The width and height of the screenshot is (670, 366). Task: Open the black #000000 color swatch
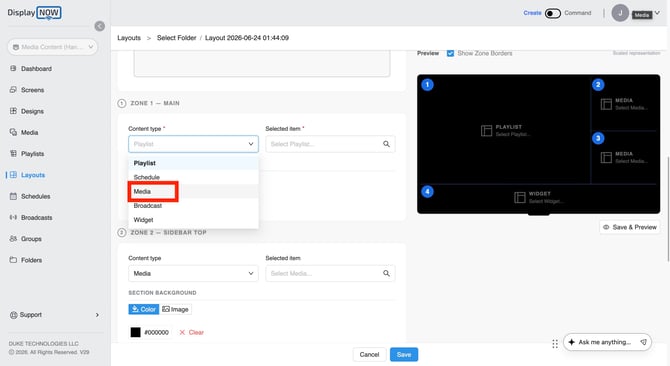coord(135,332)
